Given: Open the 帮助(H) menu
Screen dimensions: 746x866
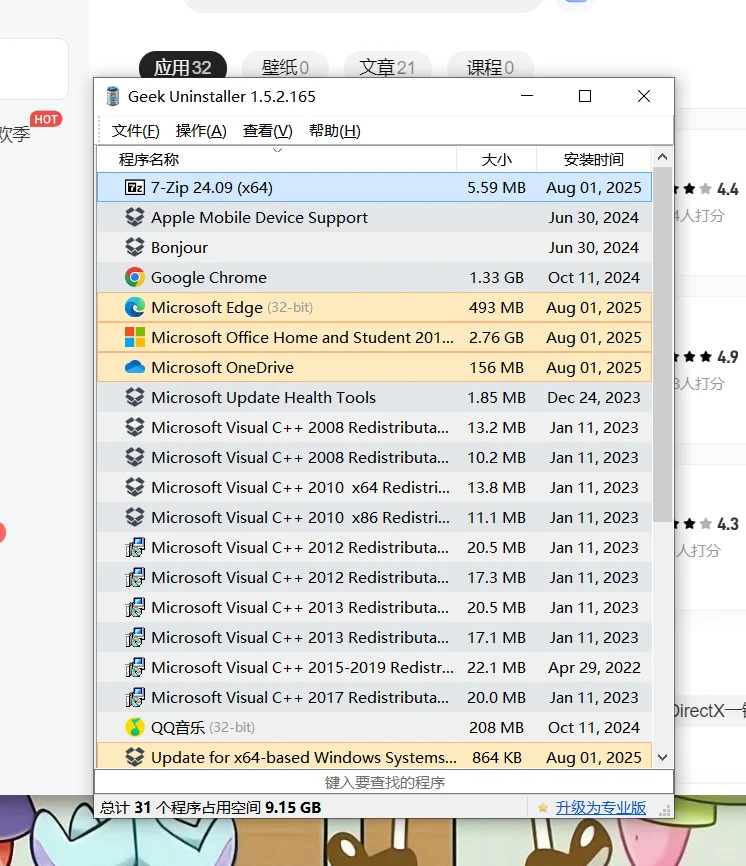Looking at the screenshot, I should click(335, 131).
